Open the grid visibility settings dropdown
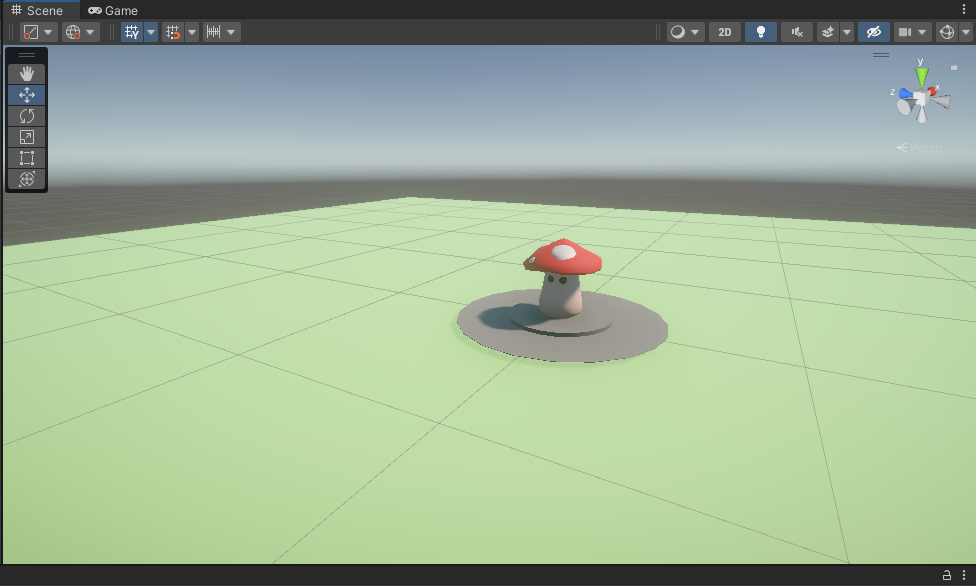 pos(151,32)
